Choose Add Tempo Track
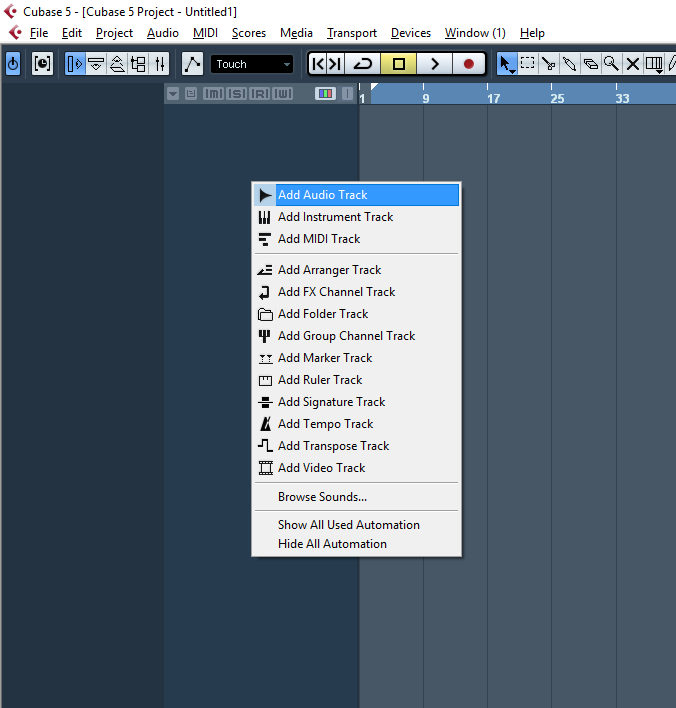This screenshot has width=676, height=708. [x=356, y=424]
